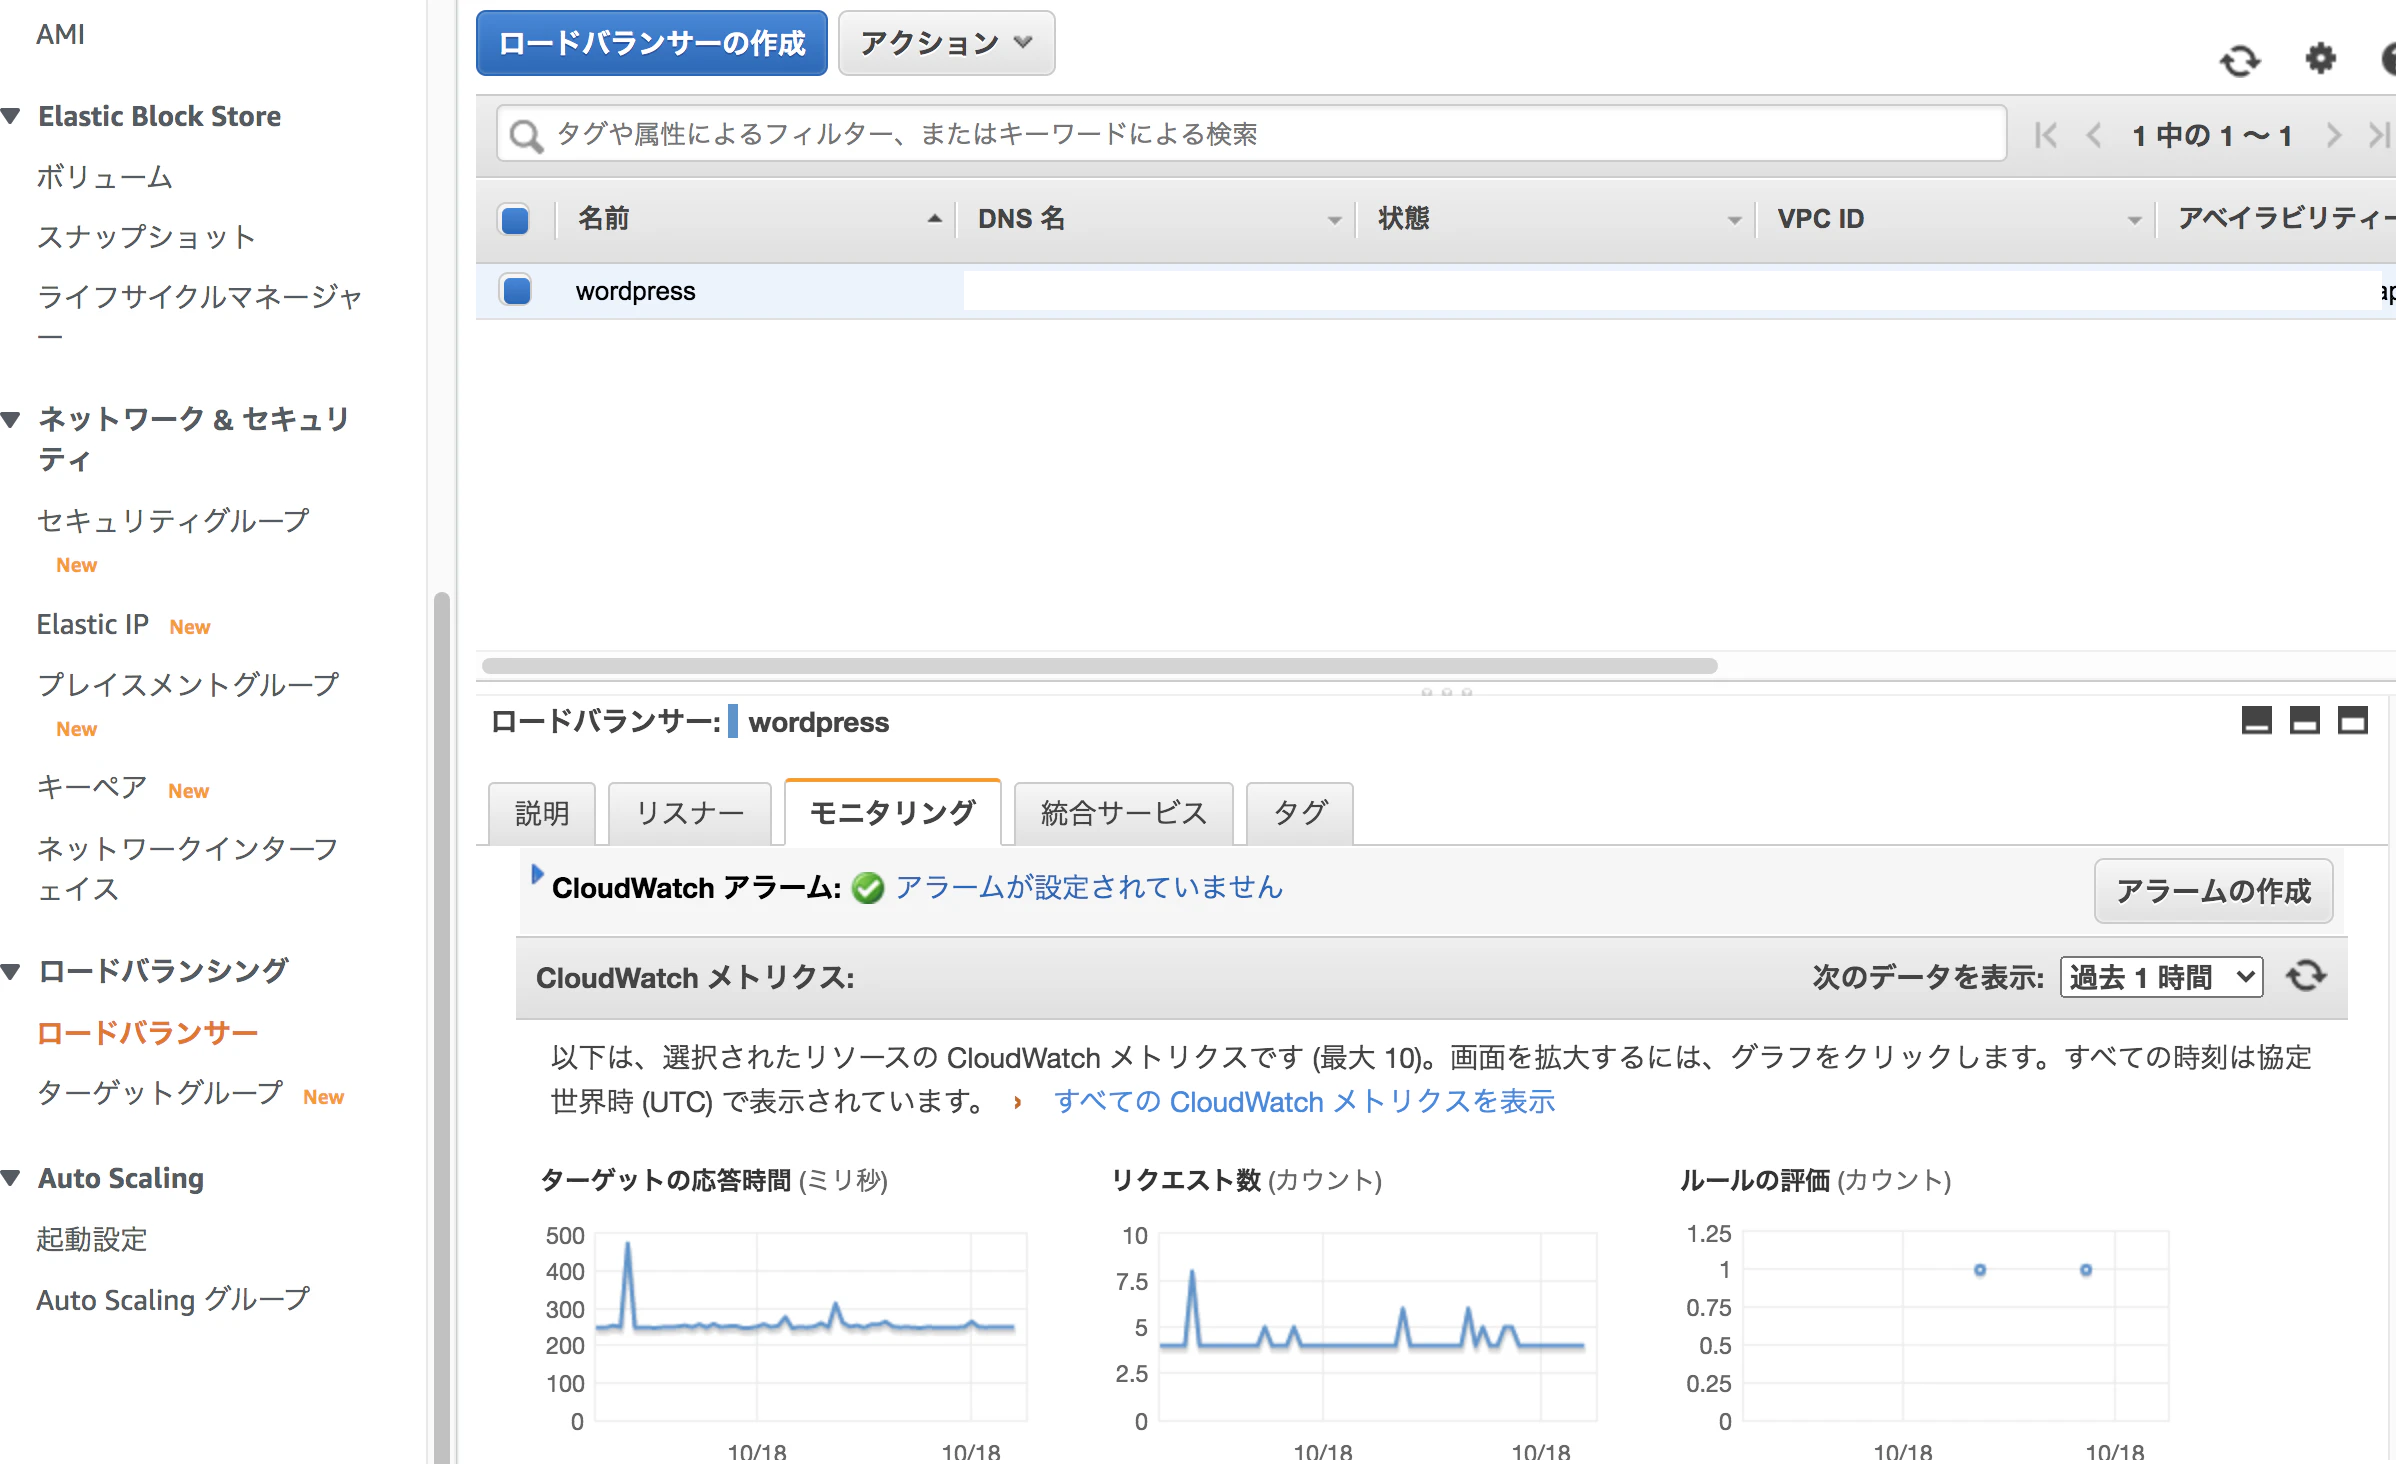
Task: Open the 過去 1 時間 time range dropdown
Action: (x=2161, y=977)
